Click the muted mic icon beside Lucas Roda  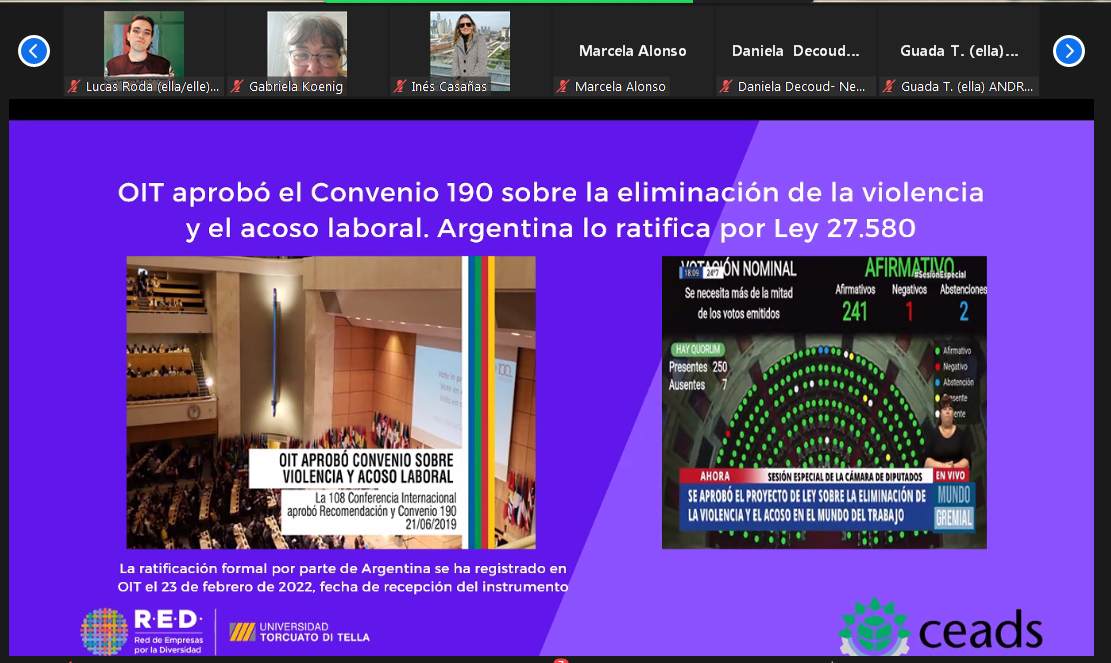[x=74, y=87]
